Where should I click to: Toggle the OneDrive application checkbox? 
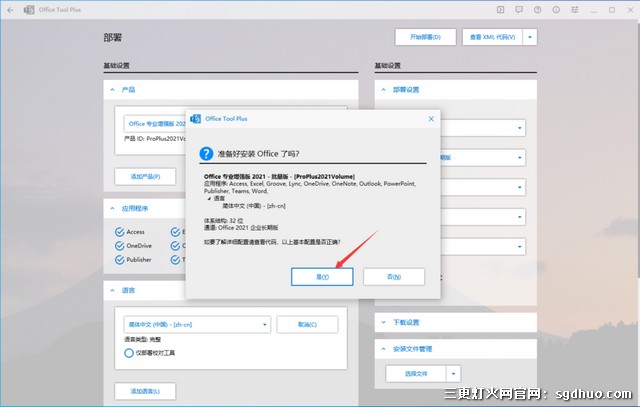coord(120,246)
